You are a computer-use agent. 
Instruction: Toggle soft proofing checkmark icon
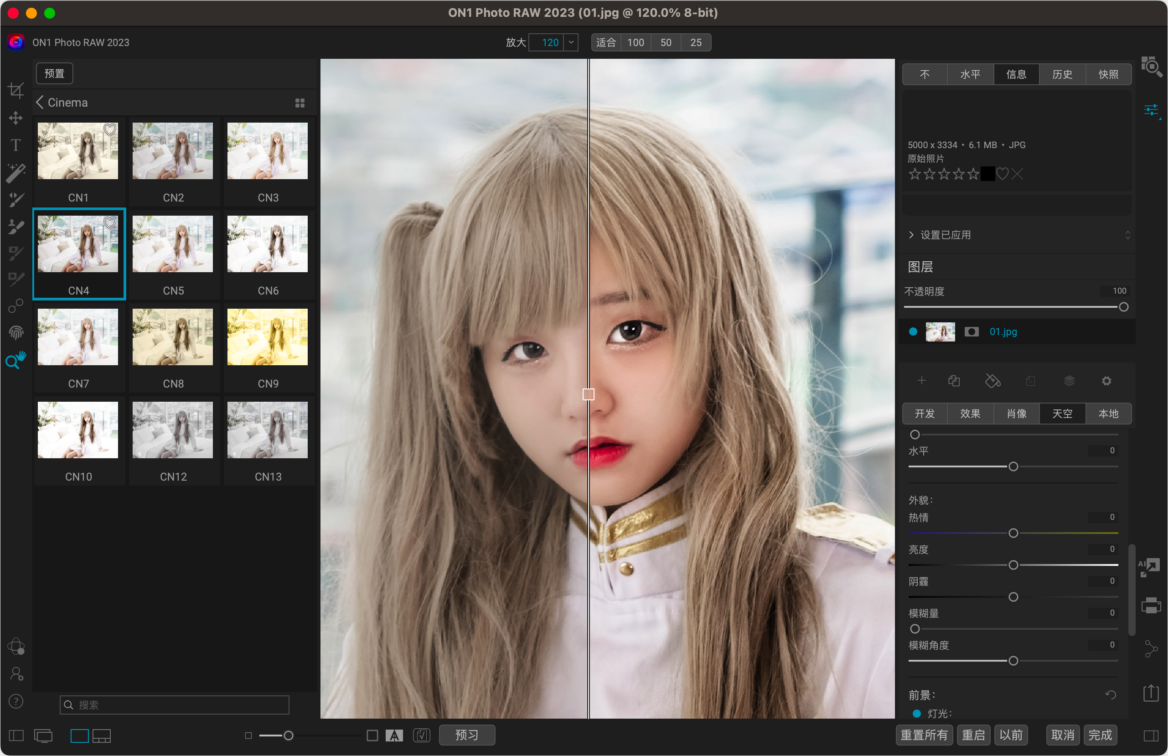[422, 736]
